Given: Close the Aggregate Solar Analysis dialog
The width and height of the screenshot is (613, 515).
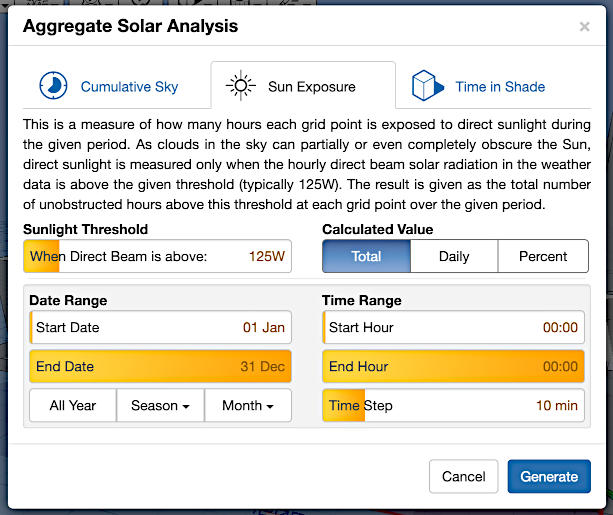Looking at the screenshot, I should tap(584, 27).
